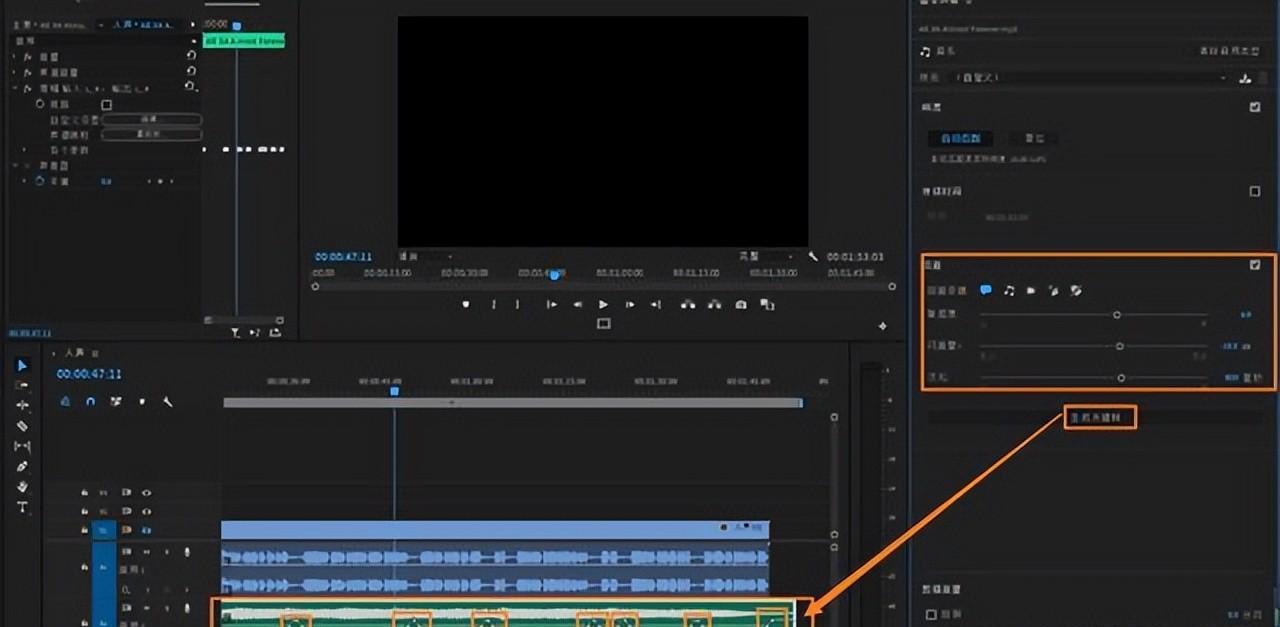Viewport: 1280px width, 627px height.
Task: Add marker in Program monitor
Action: pyautogui.click(x=466, y=304)
